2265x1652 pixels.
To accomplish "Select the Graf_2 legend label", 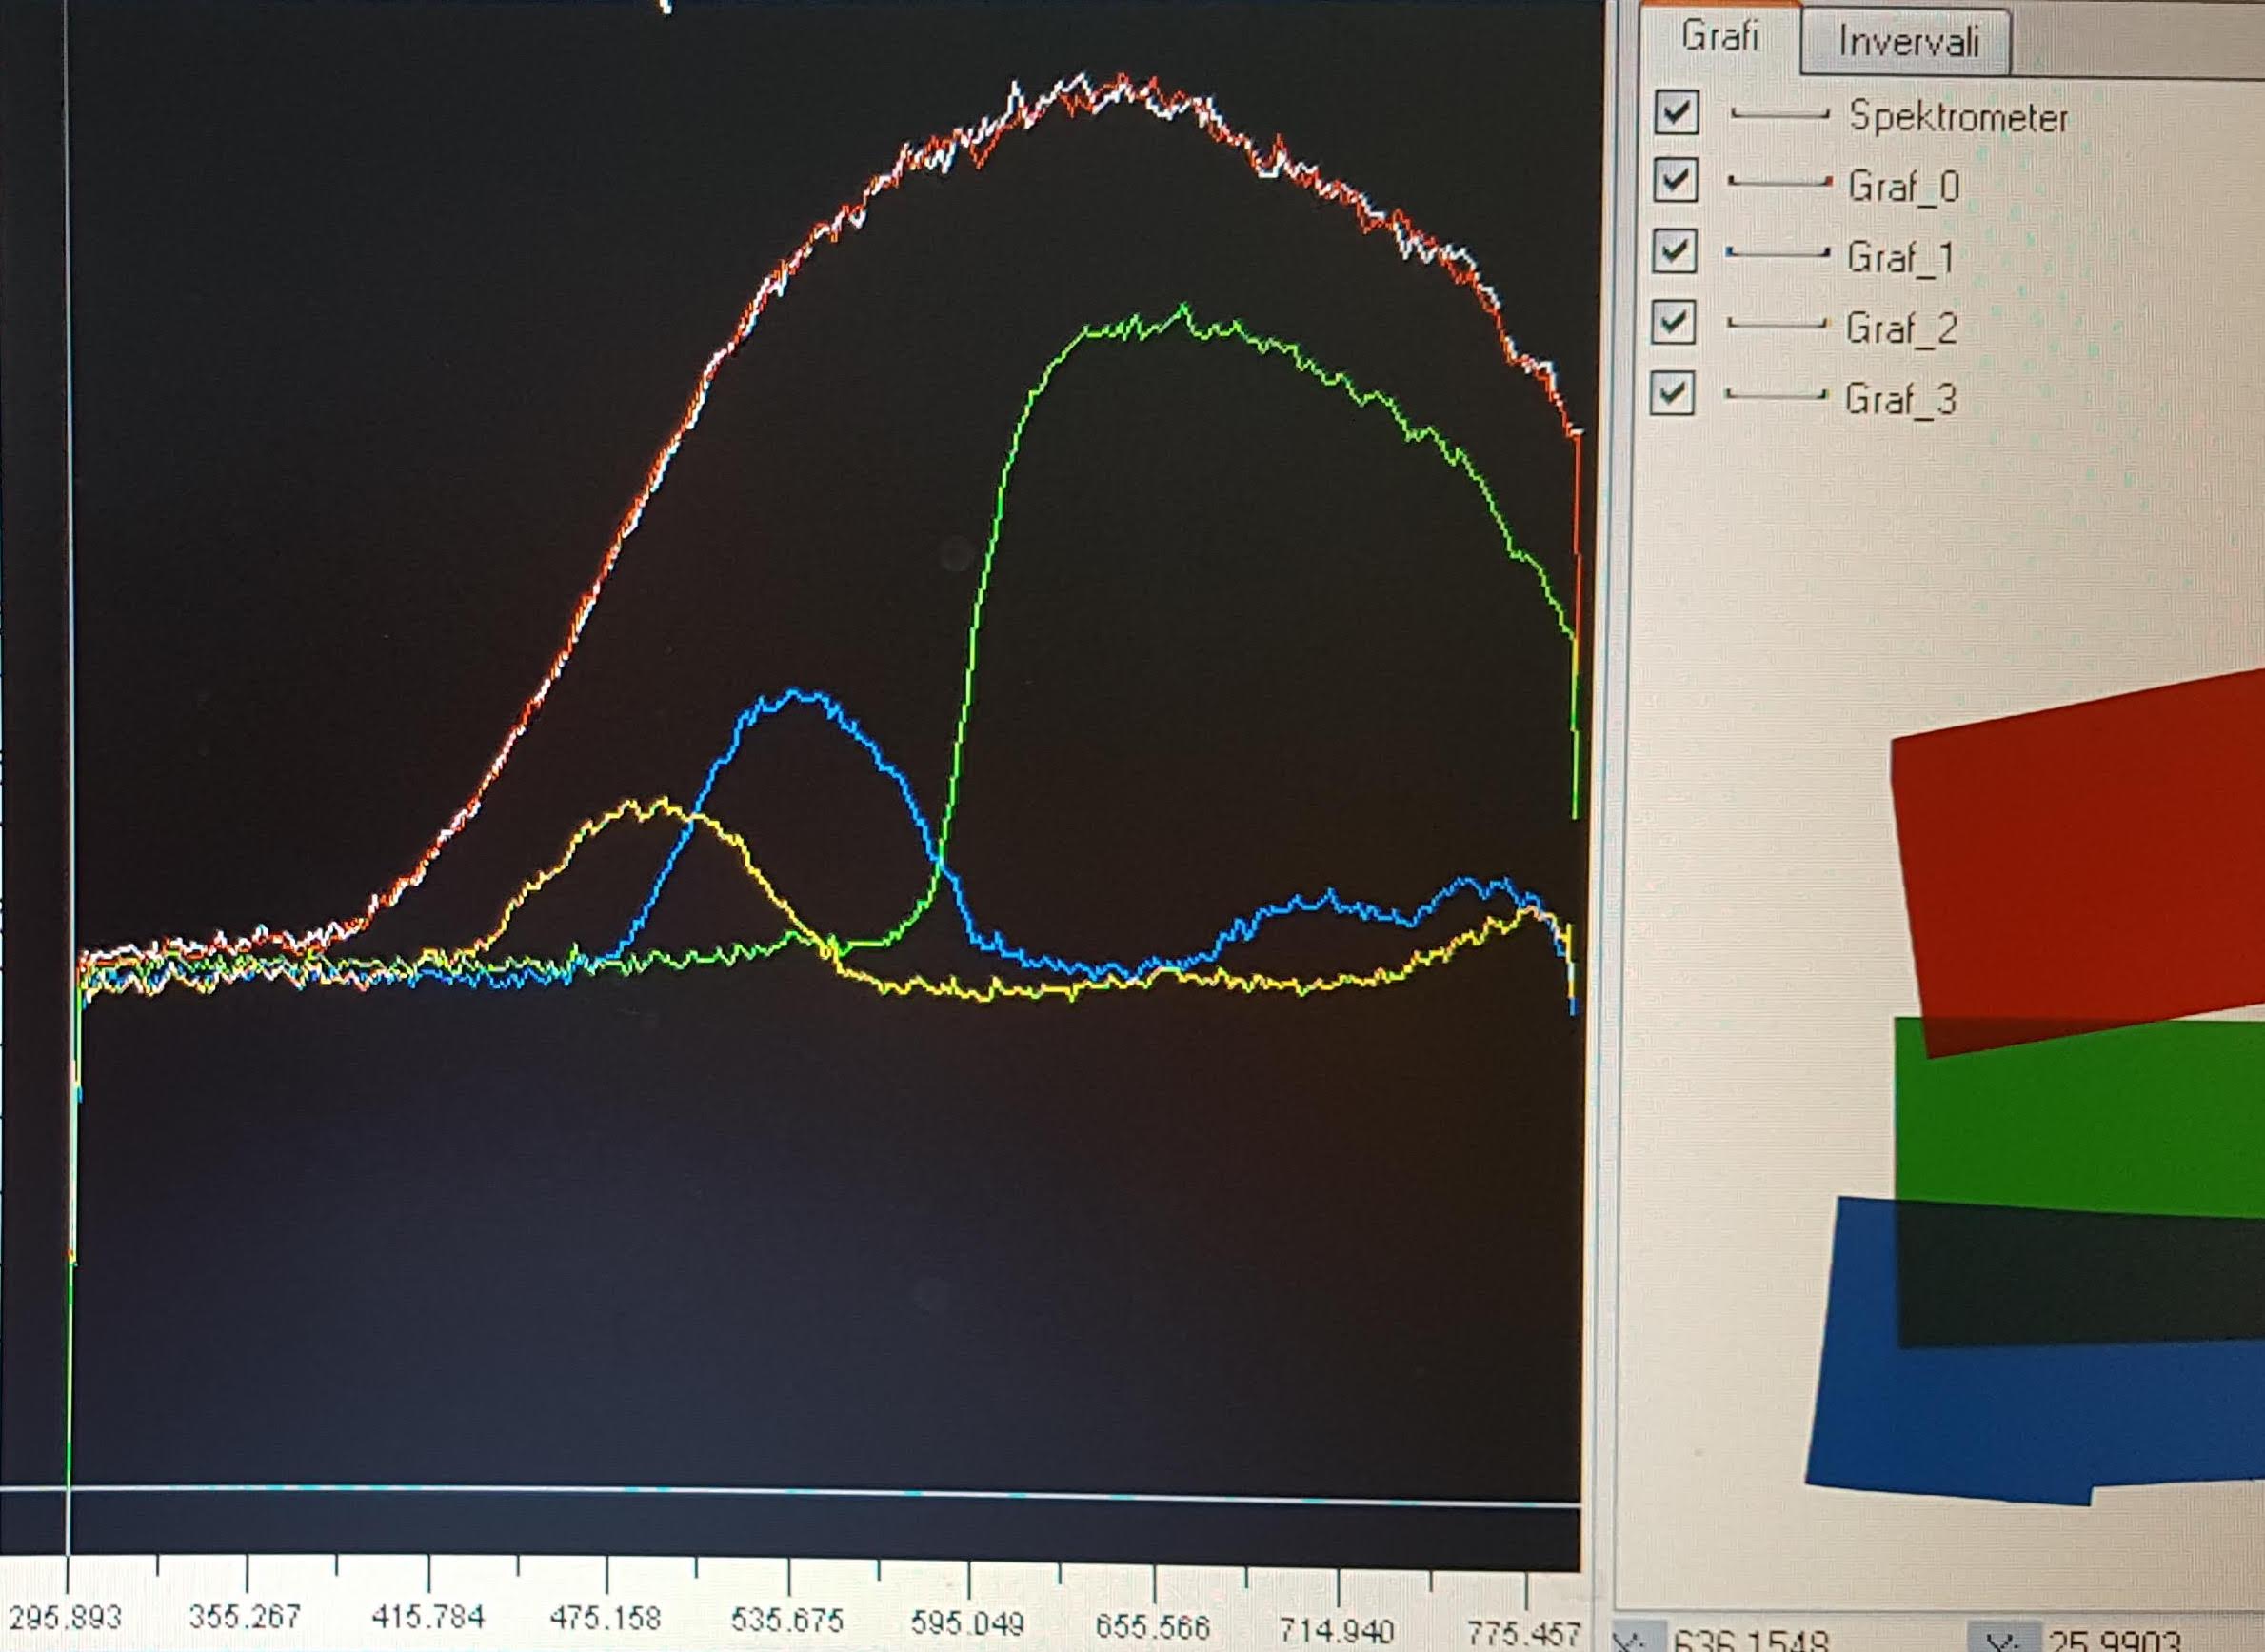I will 1901,328.
